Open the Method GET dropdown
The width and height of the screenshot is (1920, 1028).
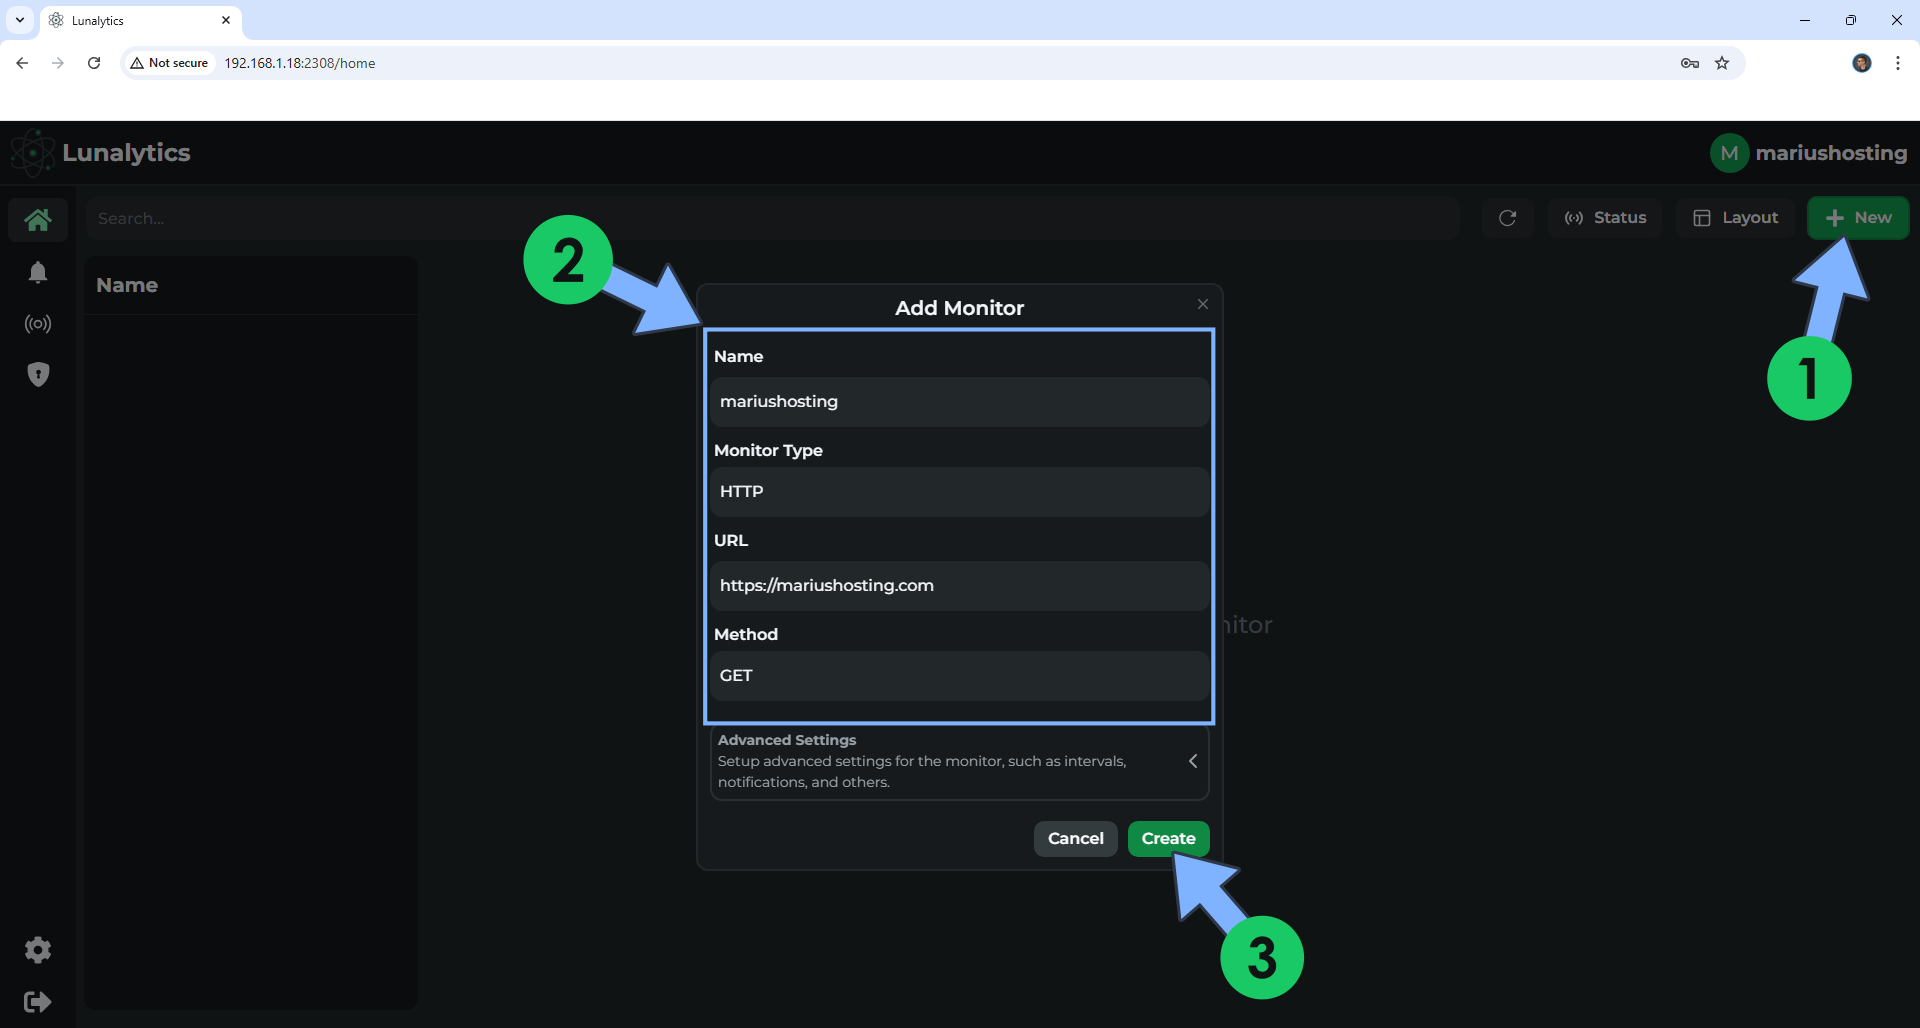[x=959, y=676]
